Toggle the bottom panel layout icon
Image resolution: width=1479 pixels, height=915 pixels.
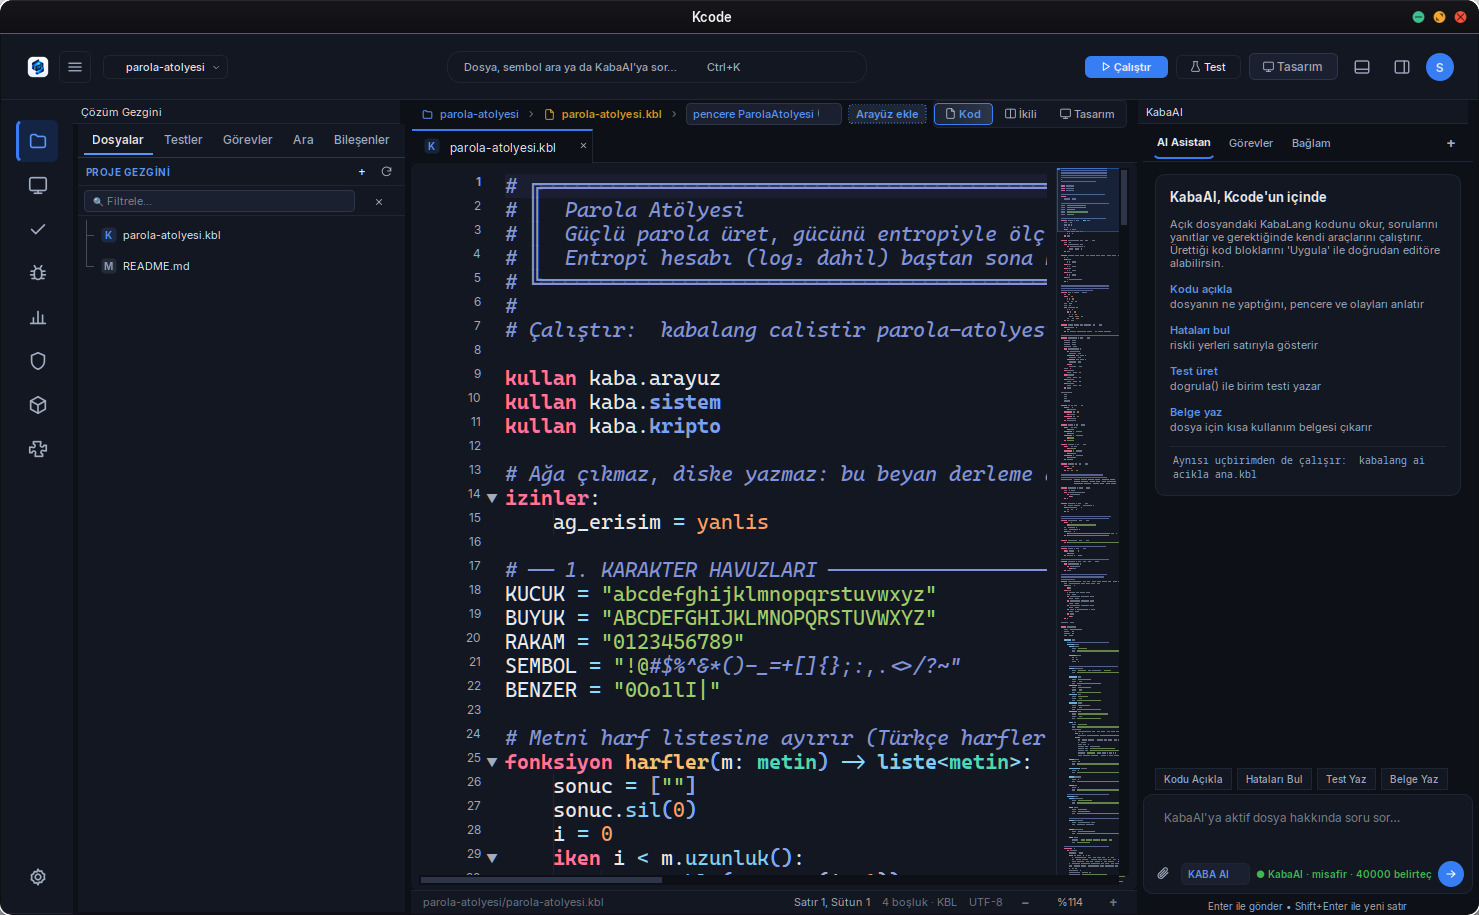(x=1362, y=67)
